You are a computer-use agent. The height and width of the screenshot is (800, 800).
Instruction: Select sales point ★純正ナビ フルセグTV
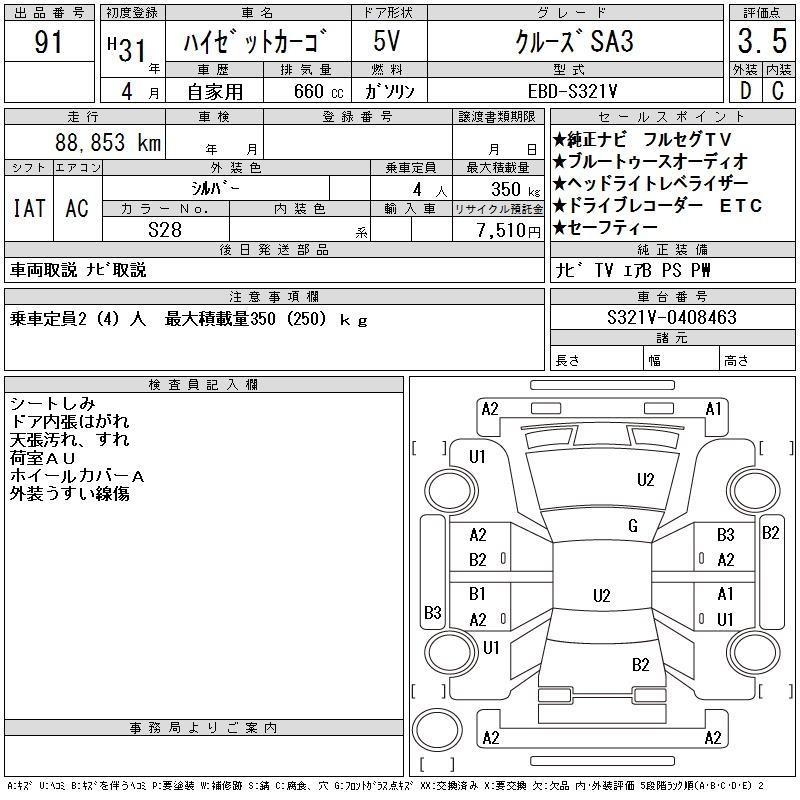[x=642, y=139]
